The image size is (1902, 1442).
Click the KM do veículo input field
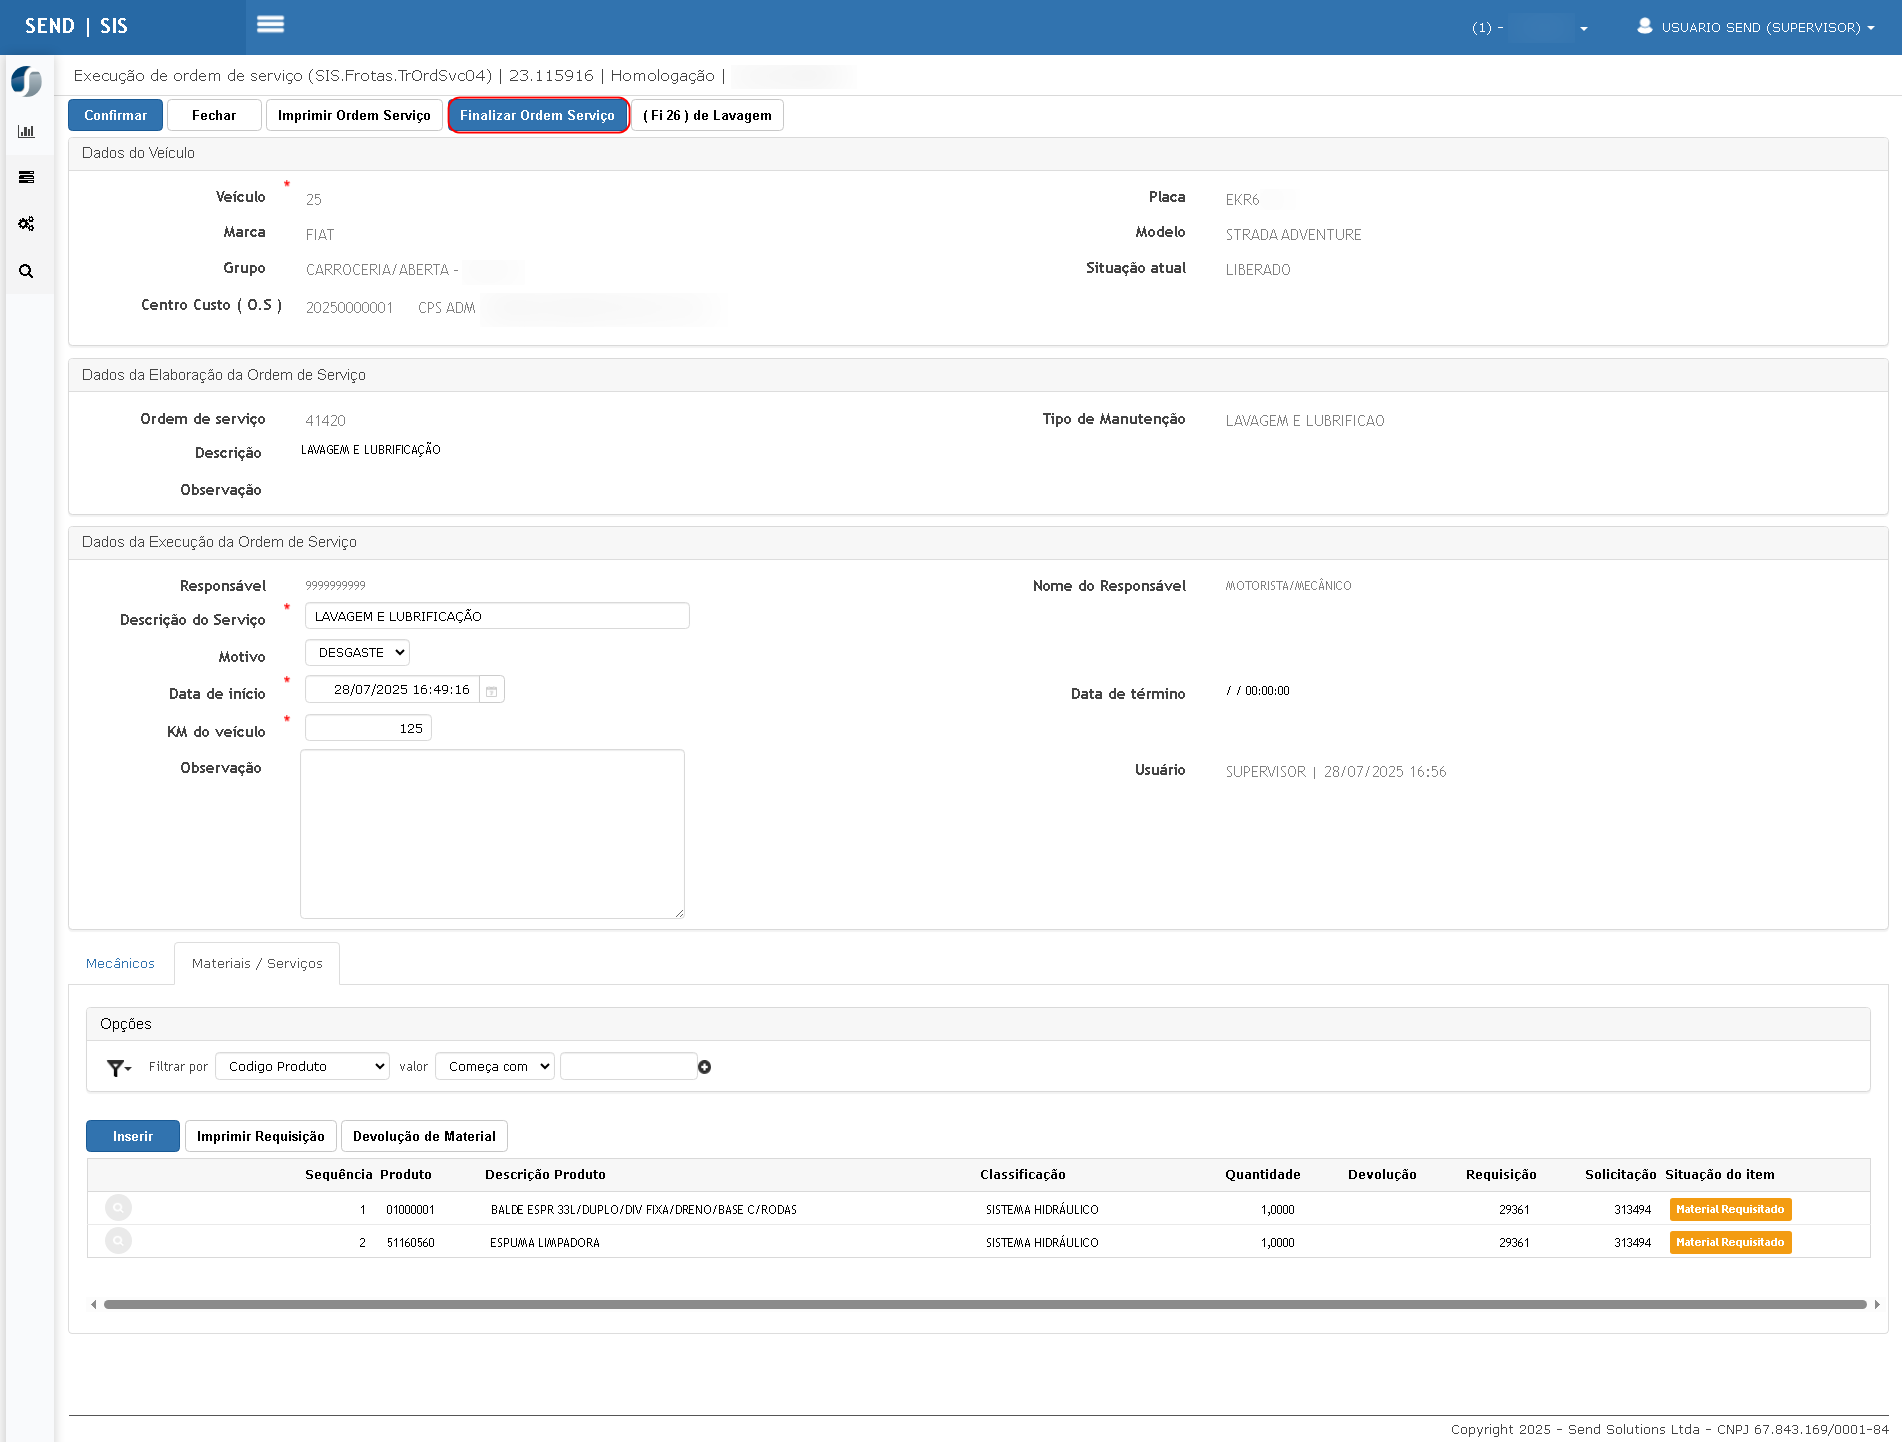pyautogui.click(x=368, y=728)
